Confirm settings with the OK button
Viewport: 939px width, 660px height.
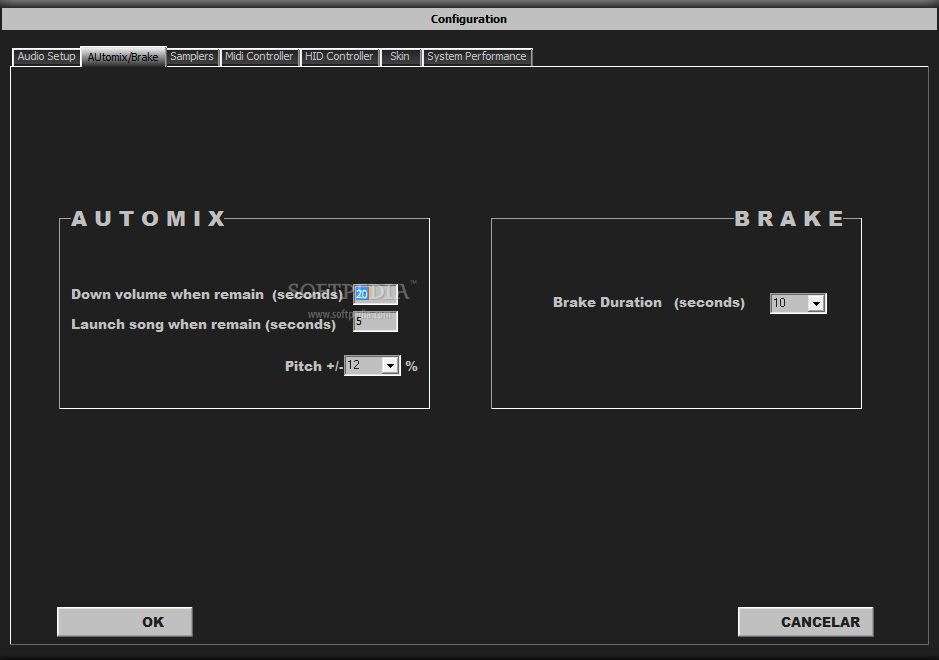125,622
